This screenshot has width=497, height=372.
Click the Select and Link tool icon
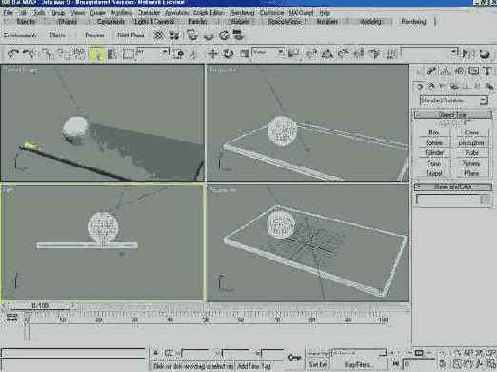(46, 53)
